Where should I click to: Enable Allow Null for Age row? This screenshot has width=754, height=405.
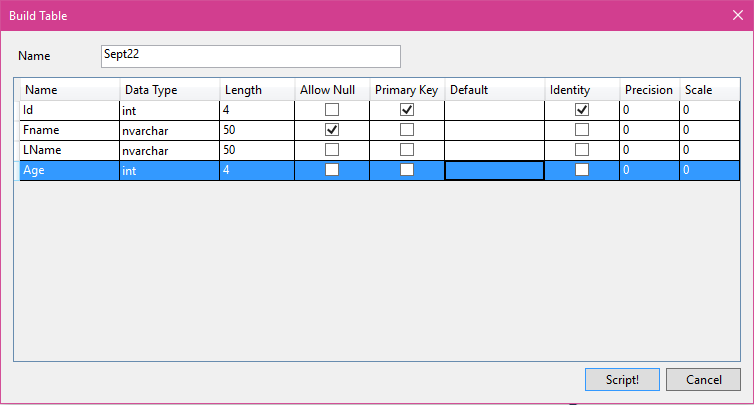pos(332,170)
